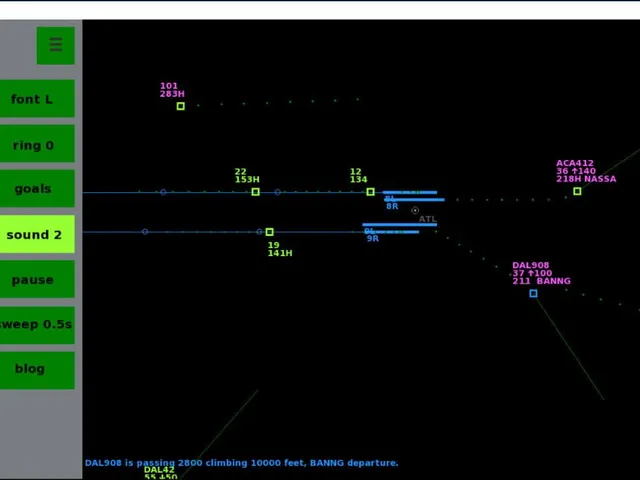Select the ACA412 aircraft square marker
Viewport: 640px width, 480px height.
[x=577, y=191]
